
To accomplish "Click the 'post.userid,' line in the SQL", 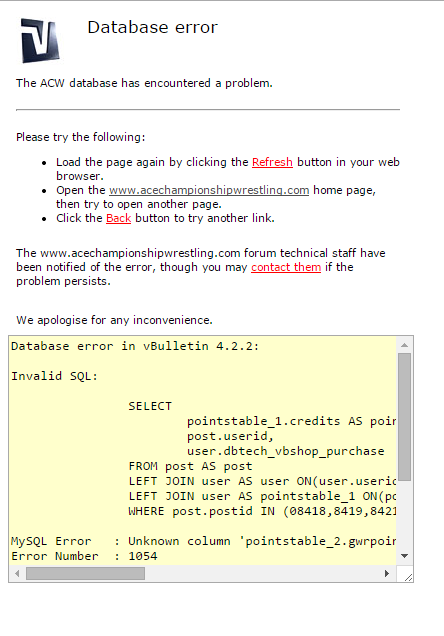I will (230, 436).
